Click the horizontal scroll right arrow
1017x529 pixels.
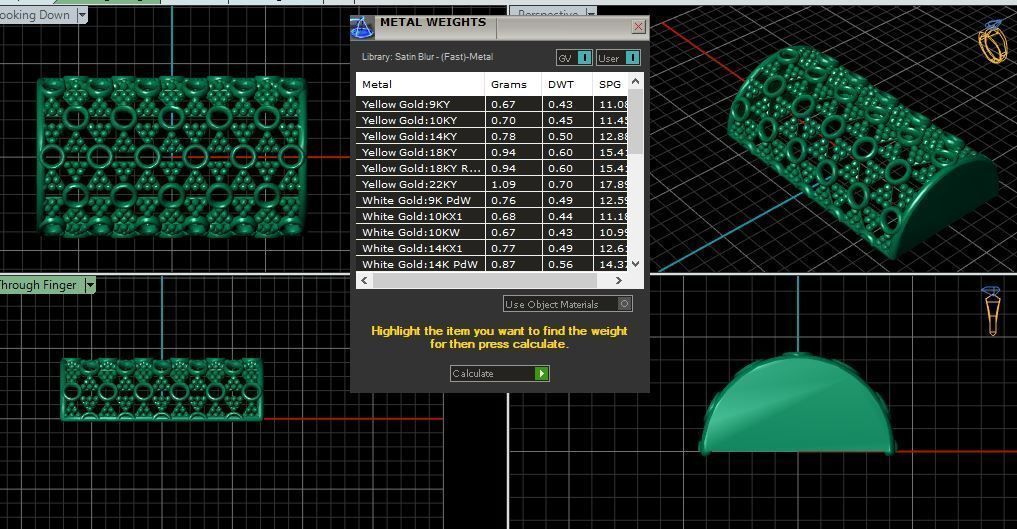click(619, 281)
